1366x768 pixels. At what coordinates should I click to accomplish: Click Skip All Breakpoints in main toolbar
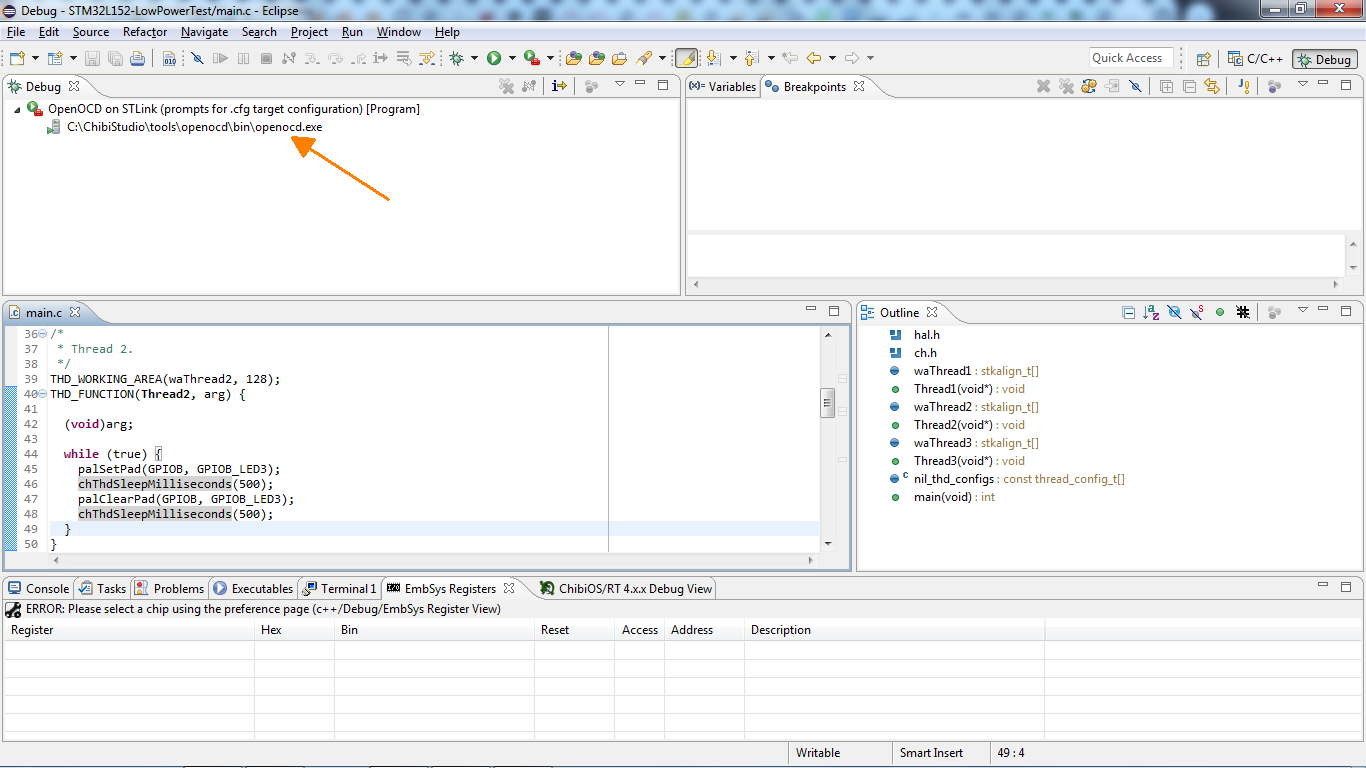[197, 59]
